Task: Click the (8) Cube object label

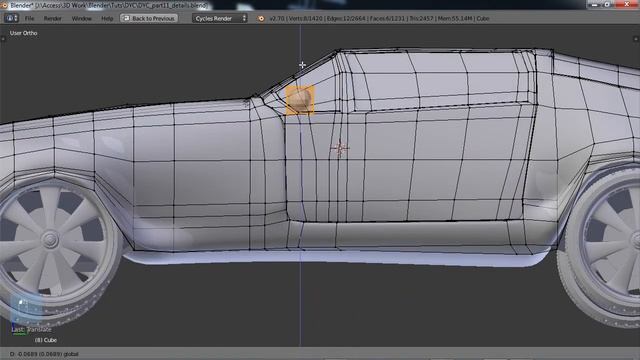Action: tap(46, 340)
